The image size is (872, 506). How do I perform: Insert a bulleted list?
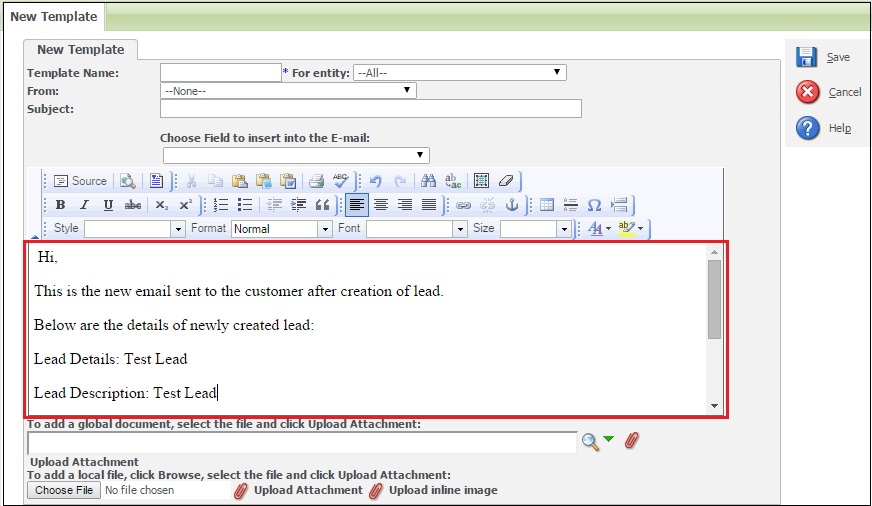tap(245, 205)
